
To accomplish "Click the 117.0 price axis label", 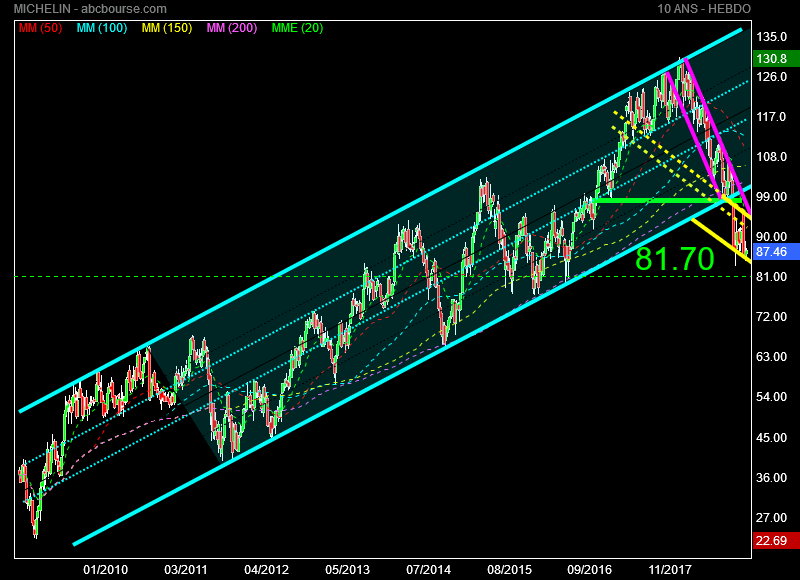I will coord(771,117).
